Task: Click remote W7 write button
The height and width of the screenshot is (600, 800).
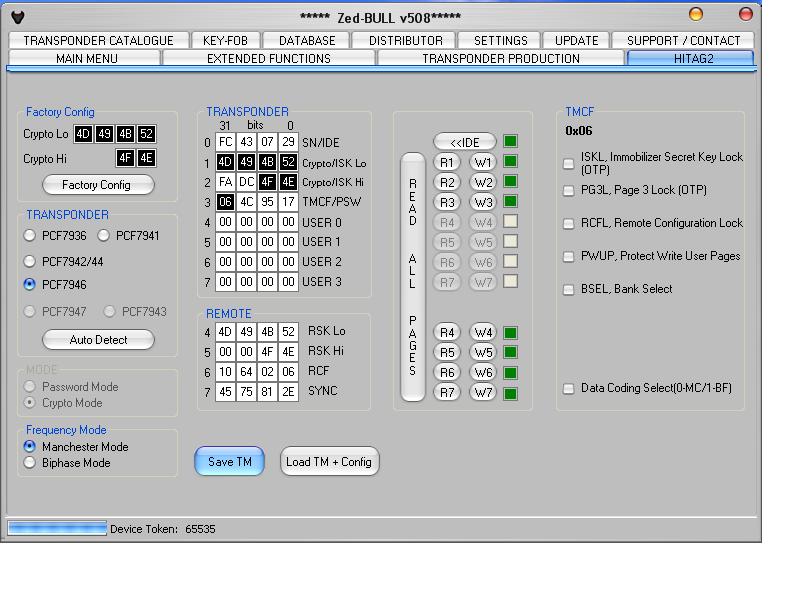Action: tap(483, 392)
